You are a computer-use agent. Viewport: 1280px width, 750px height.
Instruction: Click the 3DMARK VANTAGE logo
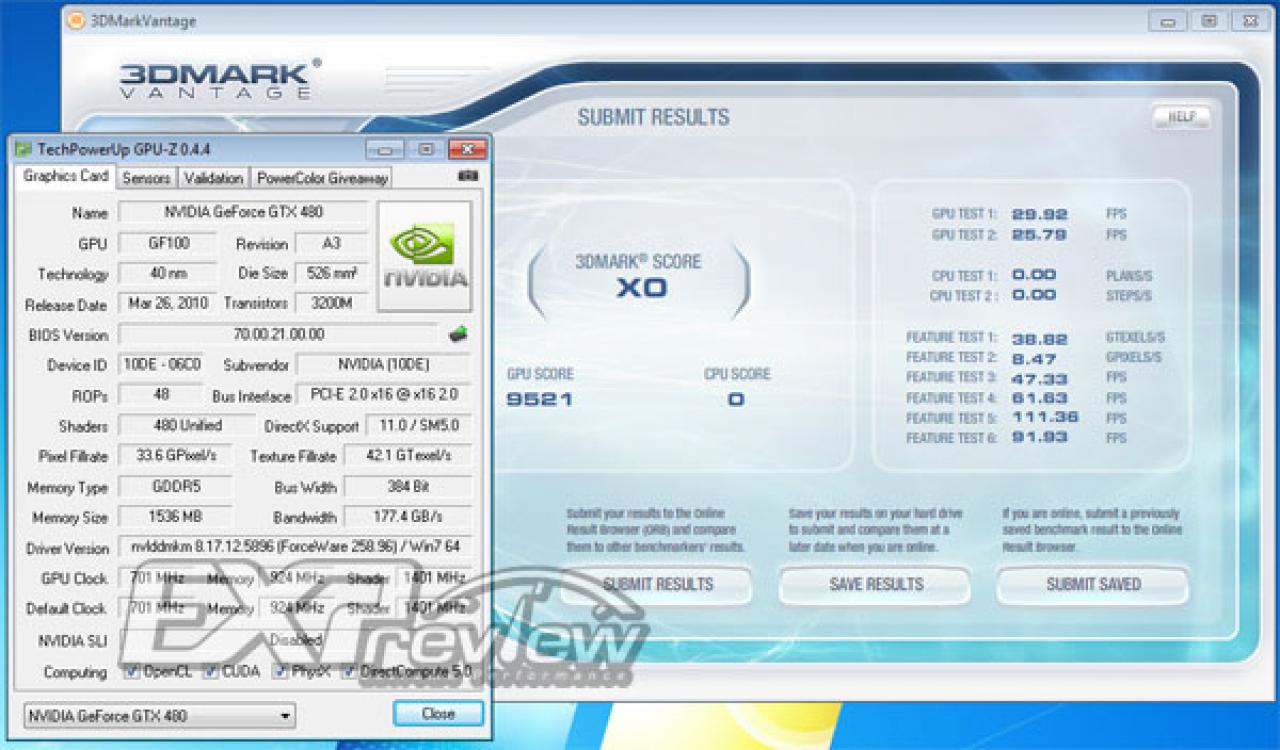(x=219, y=79)
